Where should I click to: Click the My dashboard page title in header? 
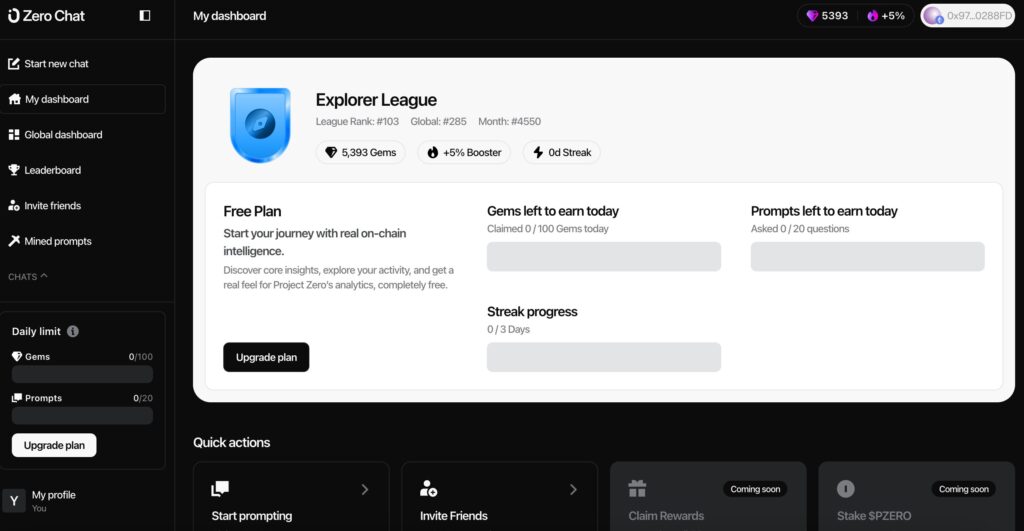pos(230,16)
